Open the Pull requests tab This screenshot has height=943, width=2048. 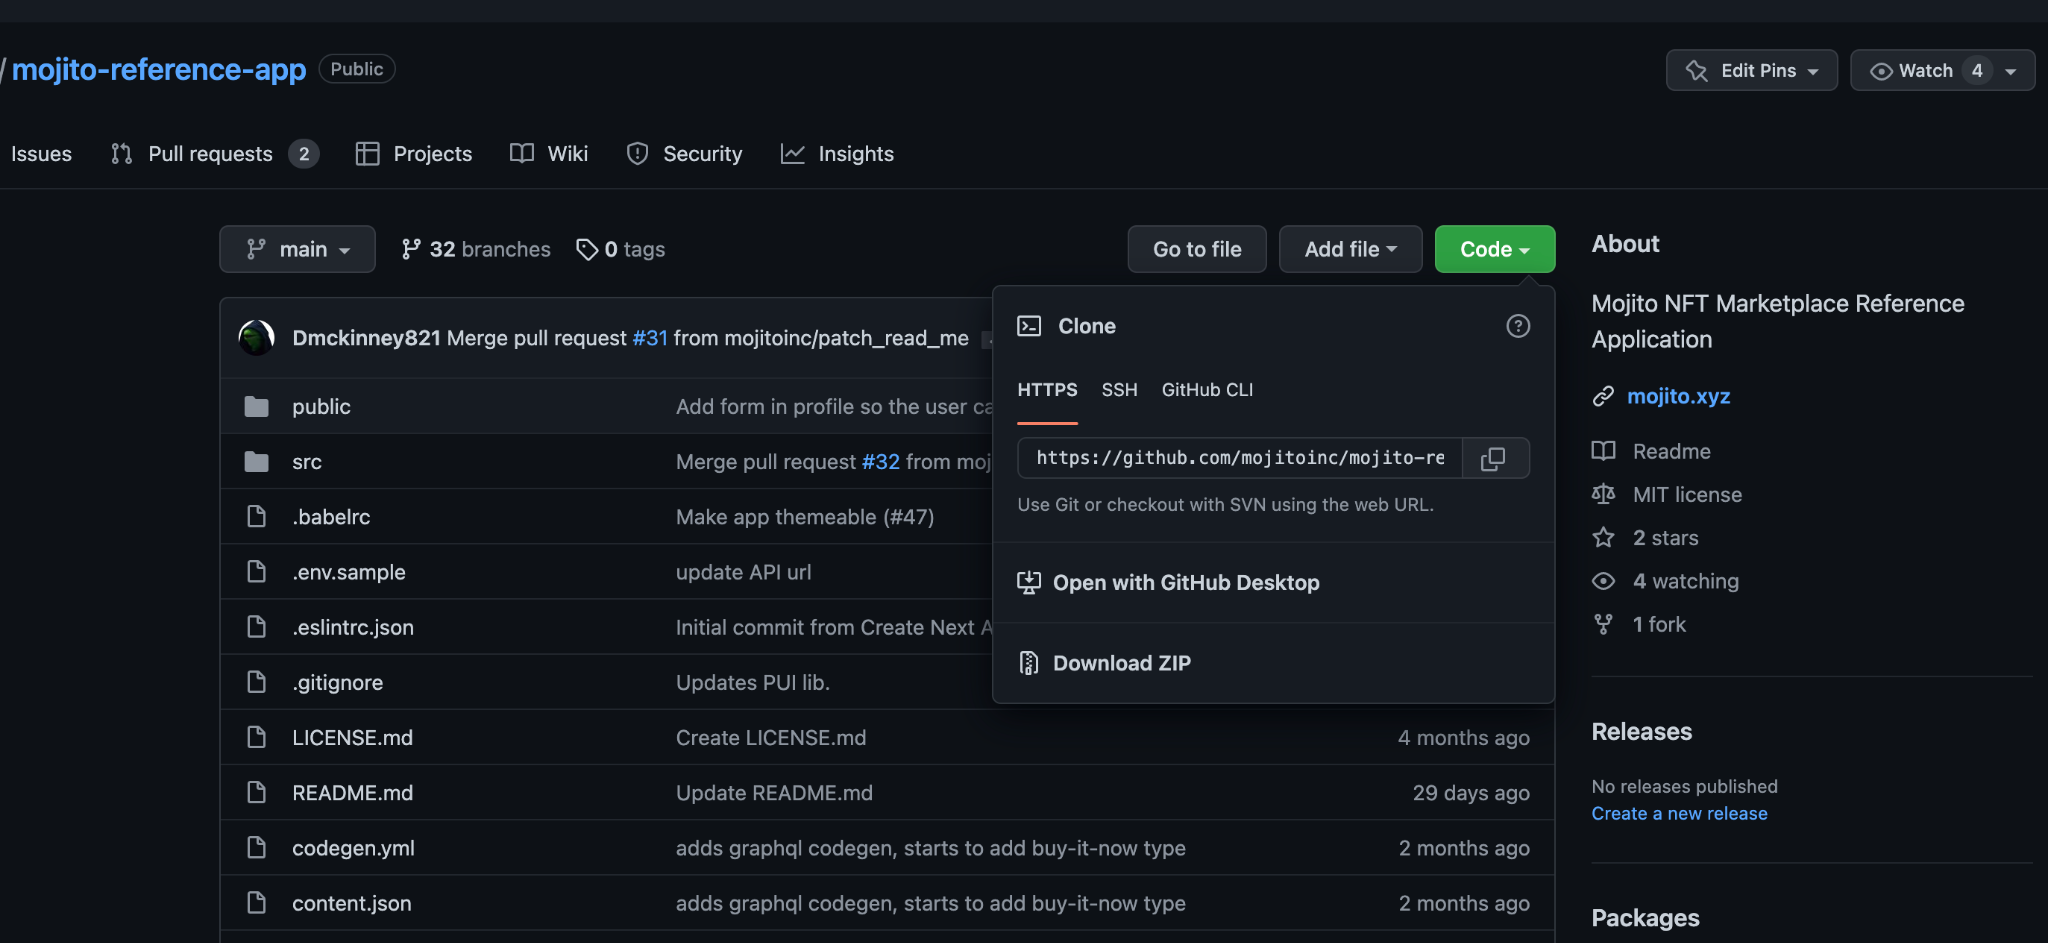(214, 154)
